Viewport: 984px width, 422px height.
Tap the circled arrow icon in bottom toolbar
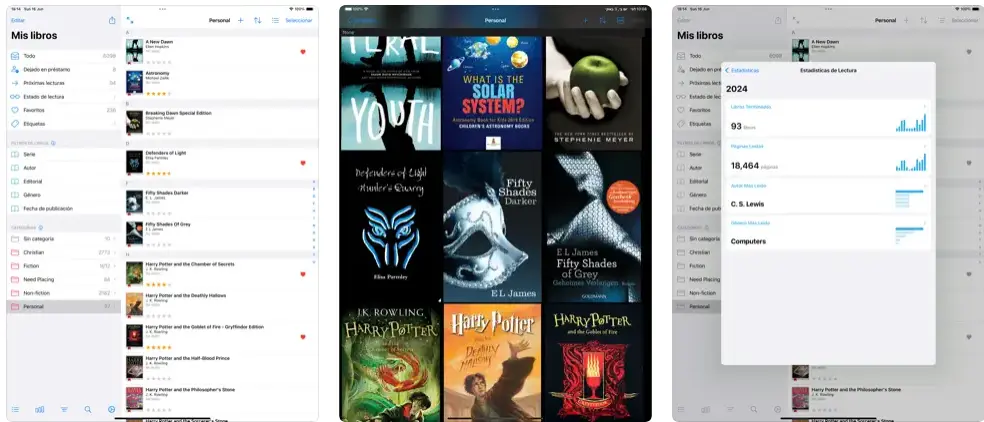[x=112, y=409]
